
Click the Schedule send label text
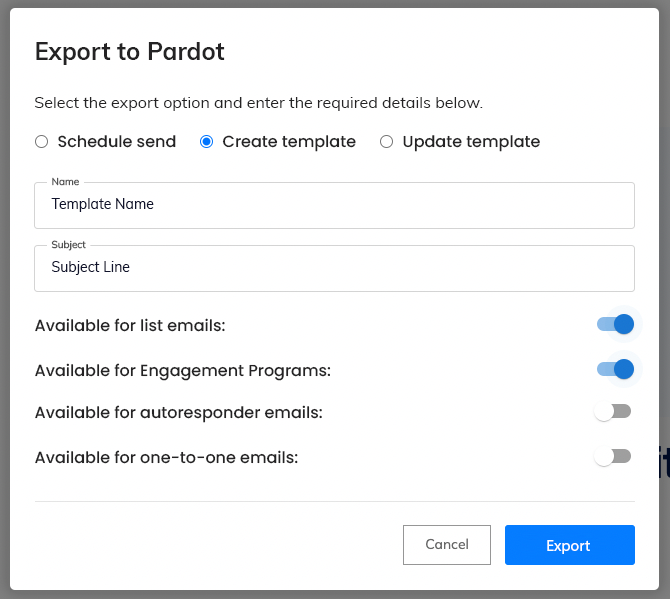point(116,142)
